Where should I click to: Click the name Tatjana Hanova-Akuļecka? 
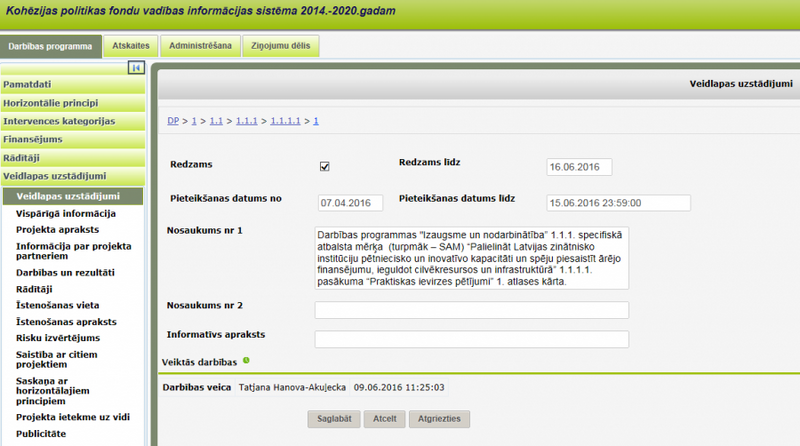click(x=292, y=387)
